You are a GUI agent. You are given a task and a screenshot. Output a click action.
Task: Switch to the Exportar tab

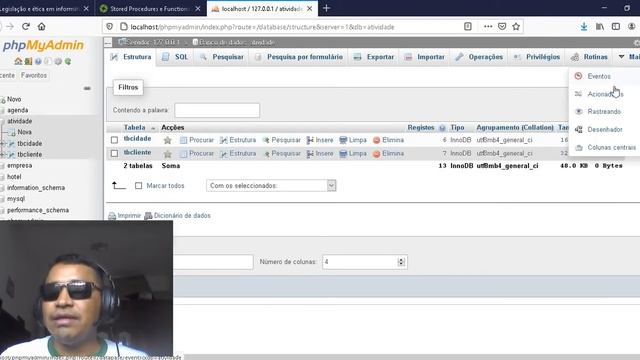tap(374, 57)
